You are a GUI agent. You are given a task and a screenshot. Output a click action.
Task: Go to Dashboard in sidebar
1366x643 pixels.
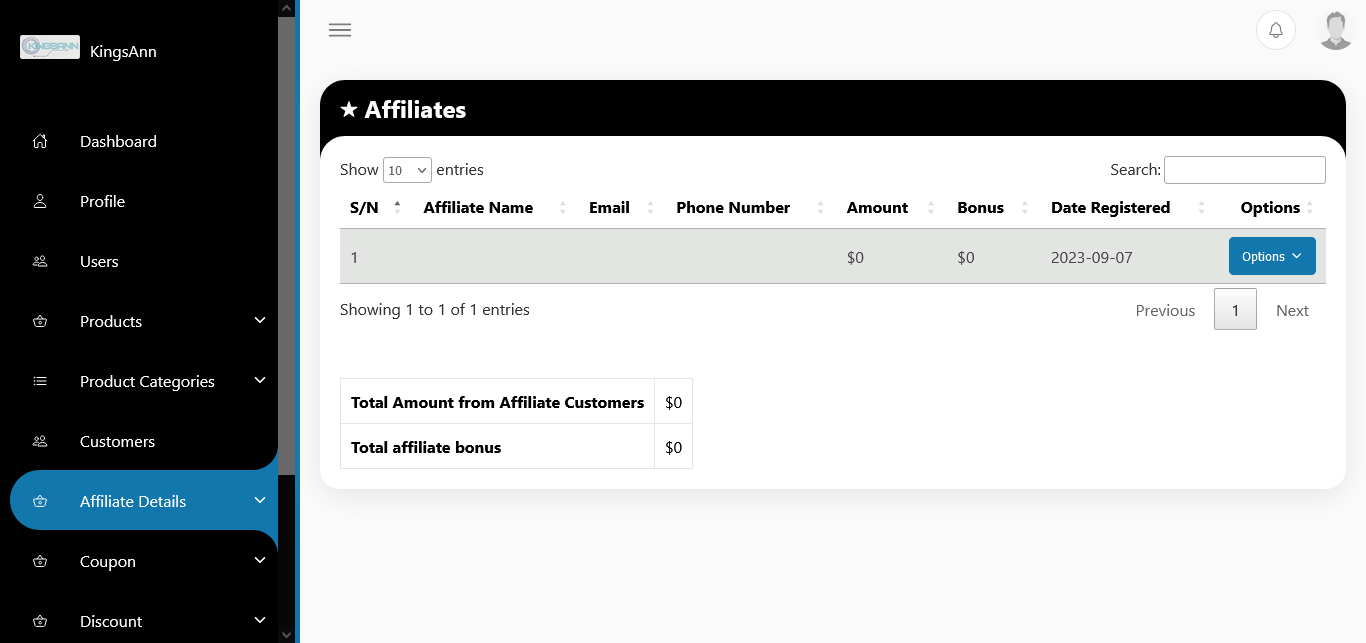pos(118,141)
